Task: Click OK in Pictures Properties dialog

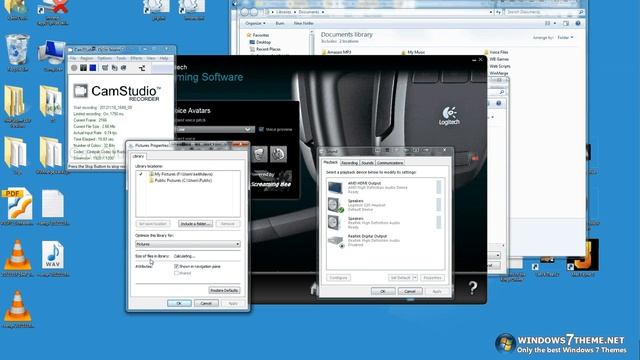Action: point(179,303)
